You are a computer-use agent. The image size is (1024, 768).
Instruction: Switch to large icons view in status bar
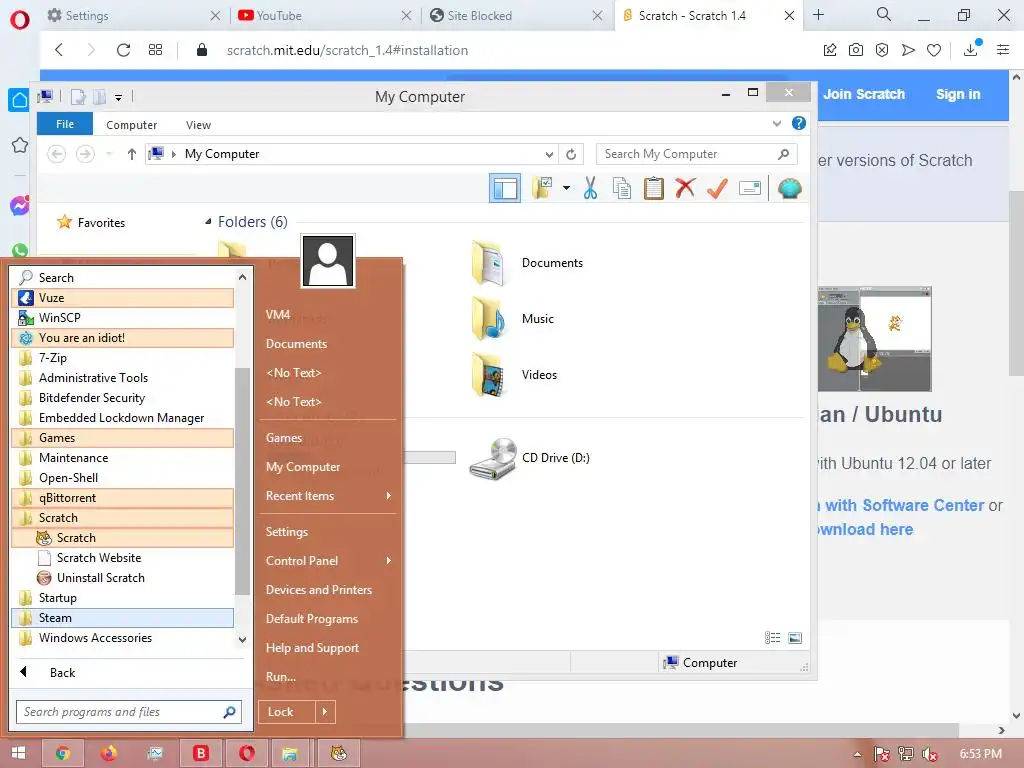(795, 638)
